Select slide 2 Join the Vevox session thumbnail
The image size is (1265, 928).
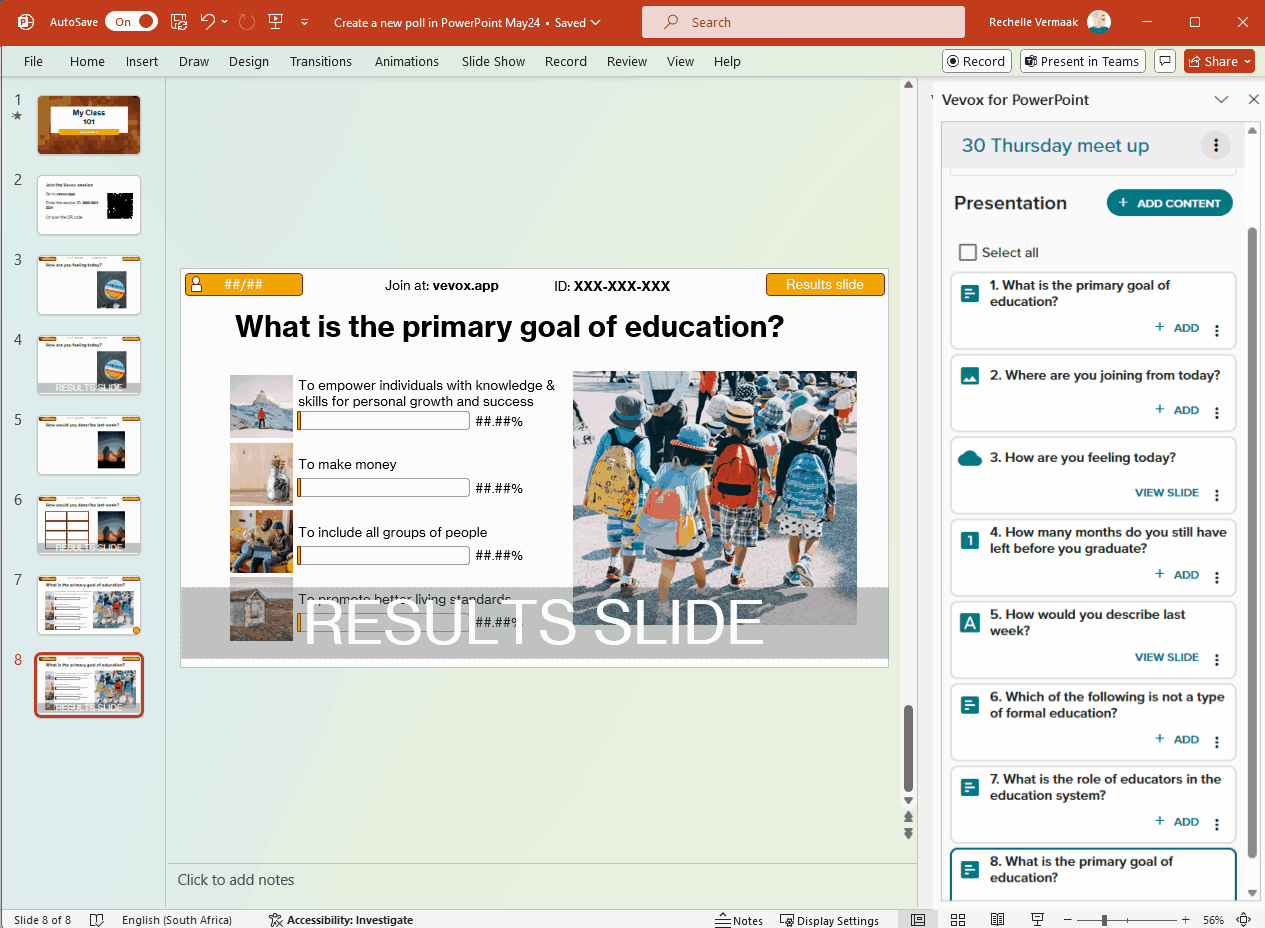tap(89, 204)
